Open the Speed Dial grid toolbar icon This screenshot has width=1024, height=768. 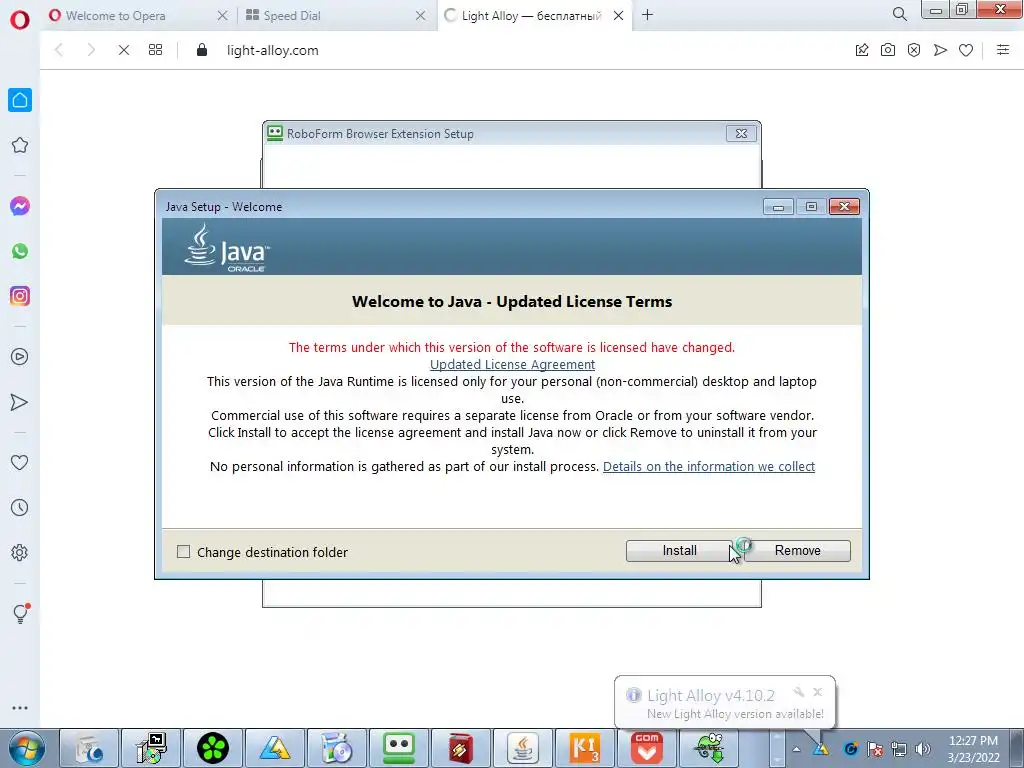tap(155, 50)
